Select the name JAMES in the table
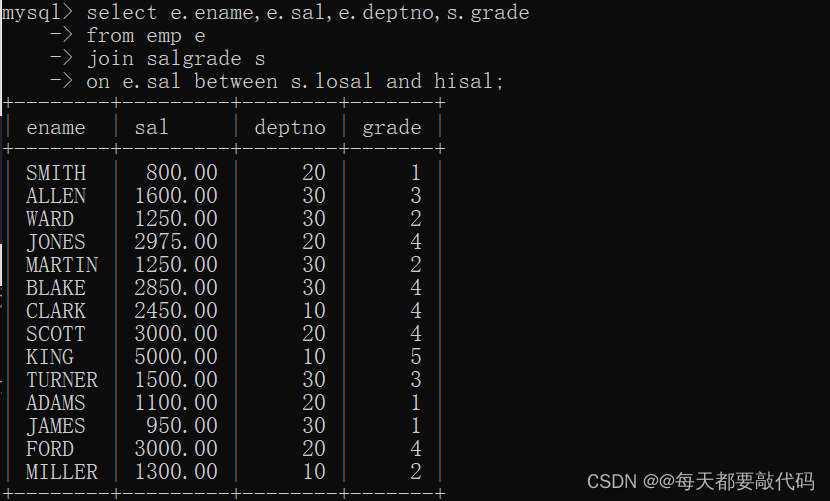Viewport: 830px width, 501px height. pyautogui.click(x=56, y=426)
